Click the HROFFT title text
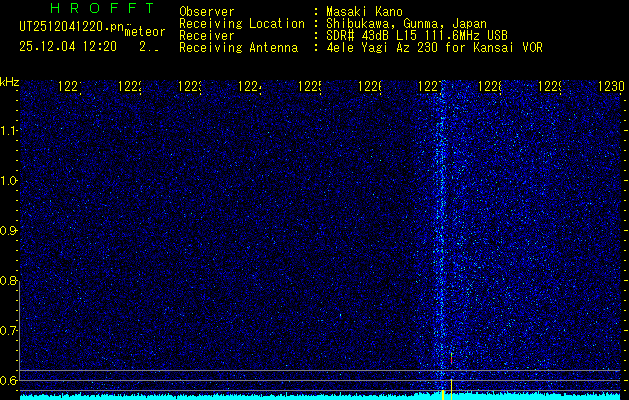This screenshot has height=400, width=629. [103, 8]
